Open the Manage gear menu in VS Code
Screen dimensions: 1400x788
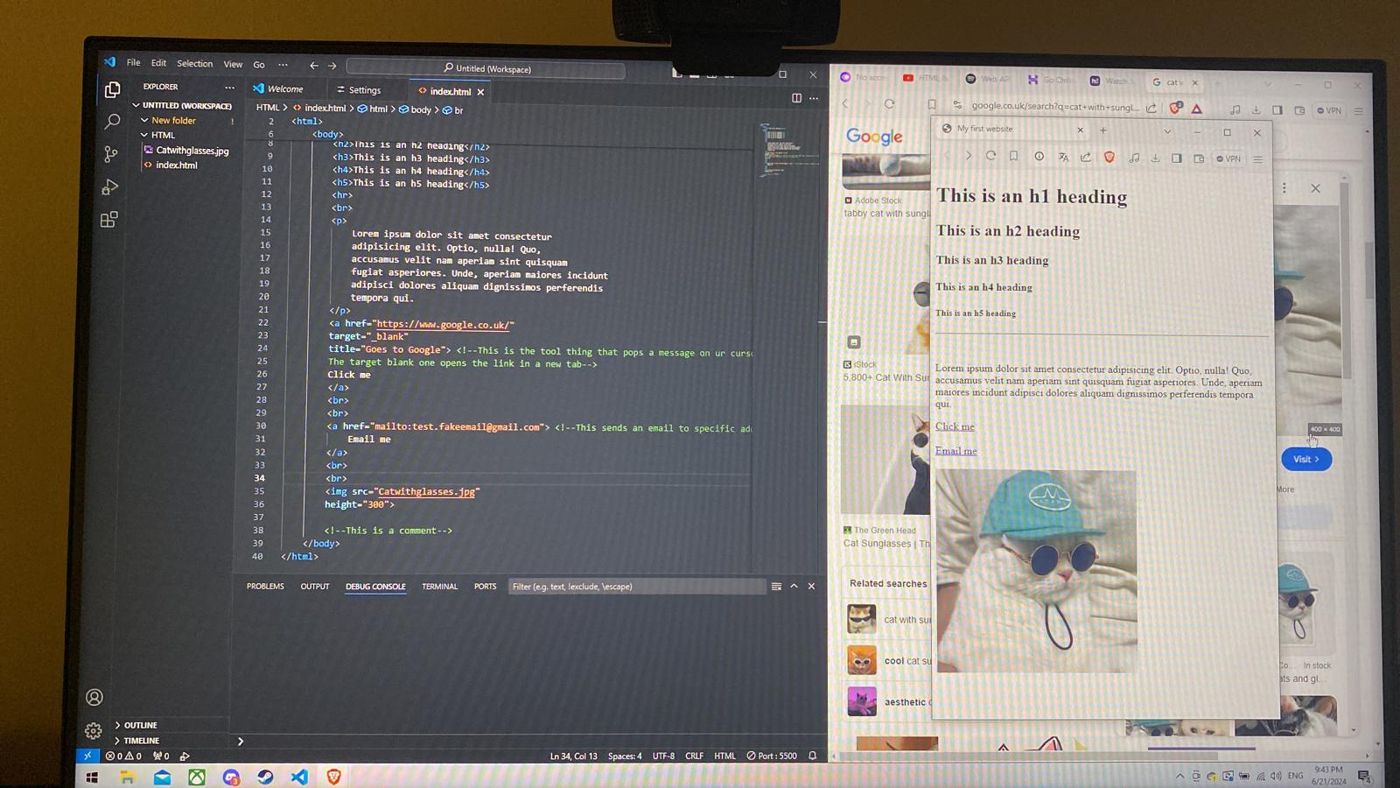tap(93, 731)
